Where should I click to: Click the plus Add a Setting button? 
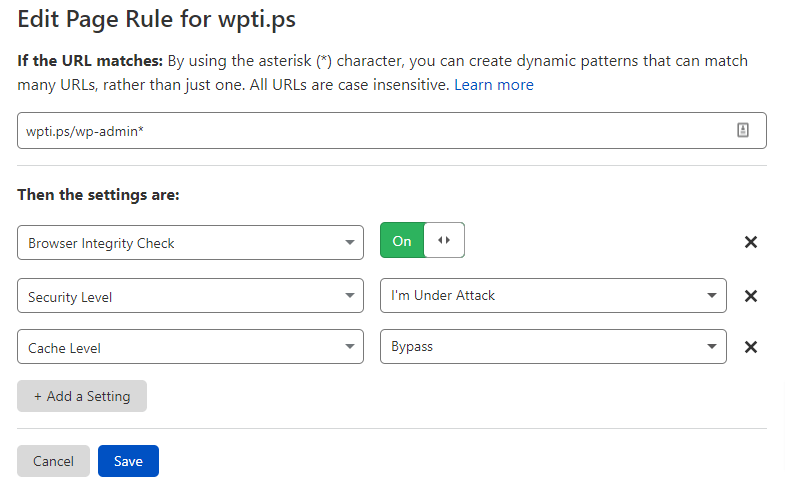click(x=82, y=396)
